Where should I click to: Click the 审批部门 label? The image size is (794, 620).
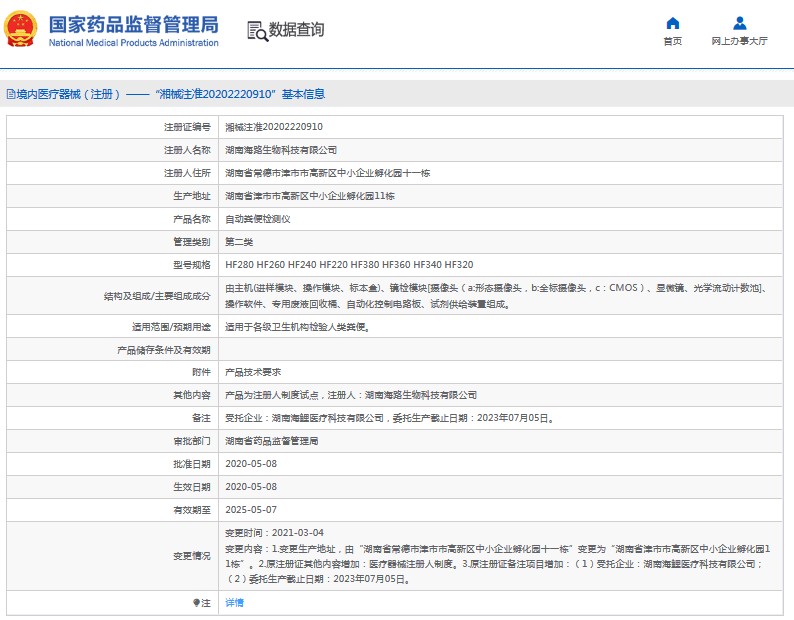point(192,441)
